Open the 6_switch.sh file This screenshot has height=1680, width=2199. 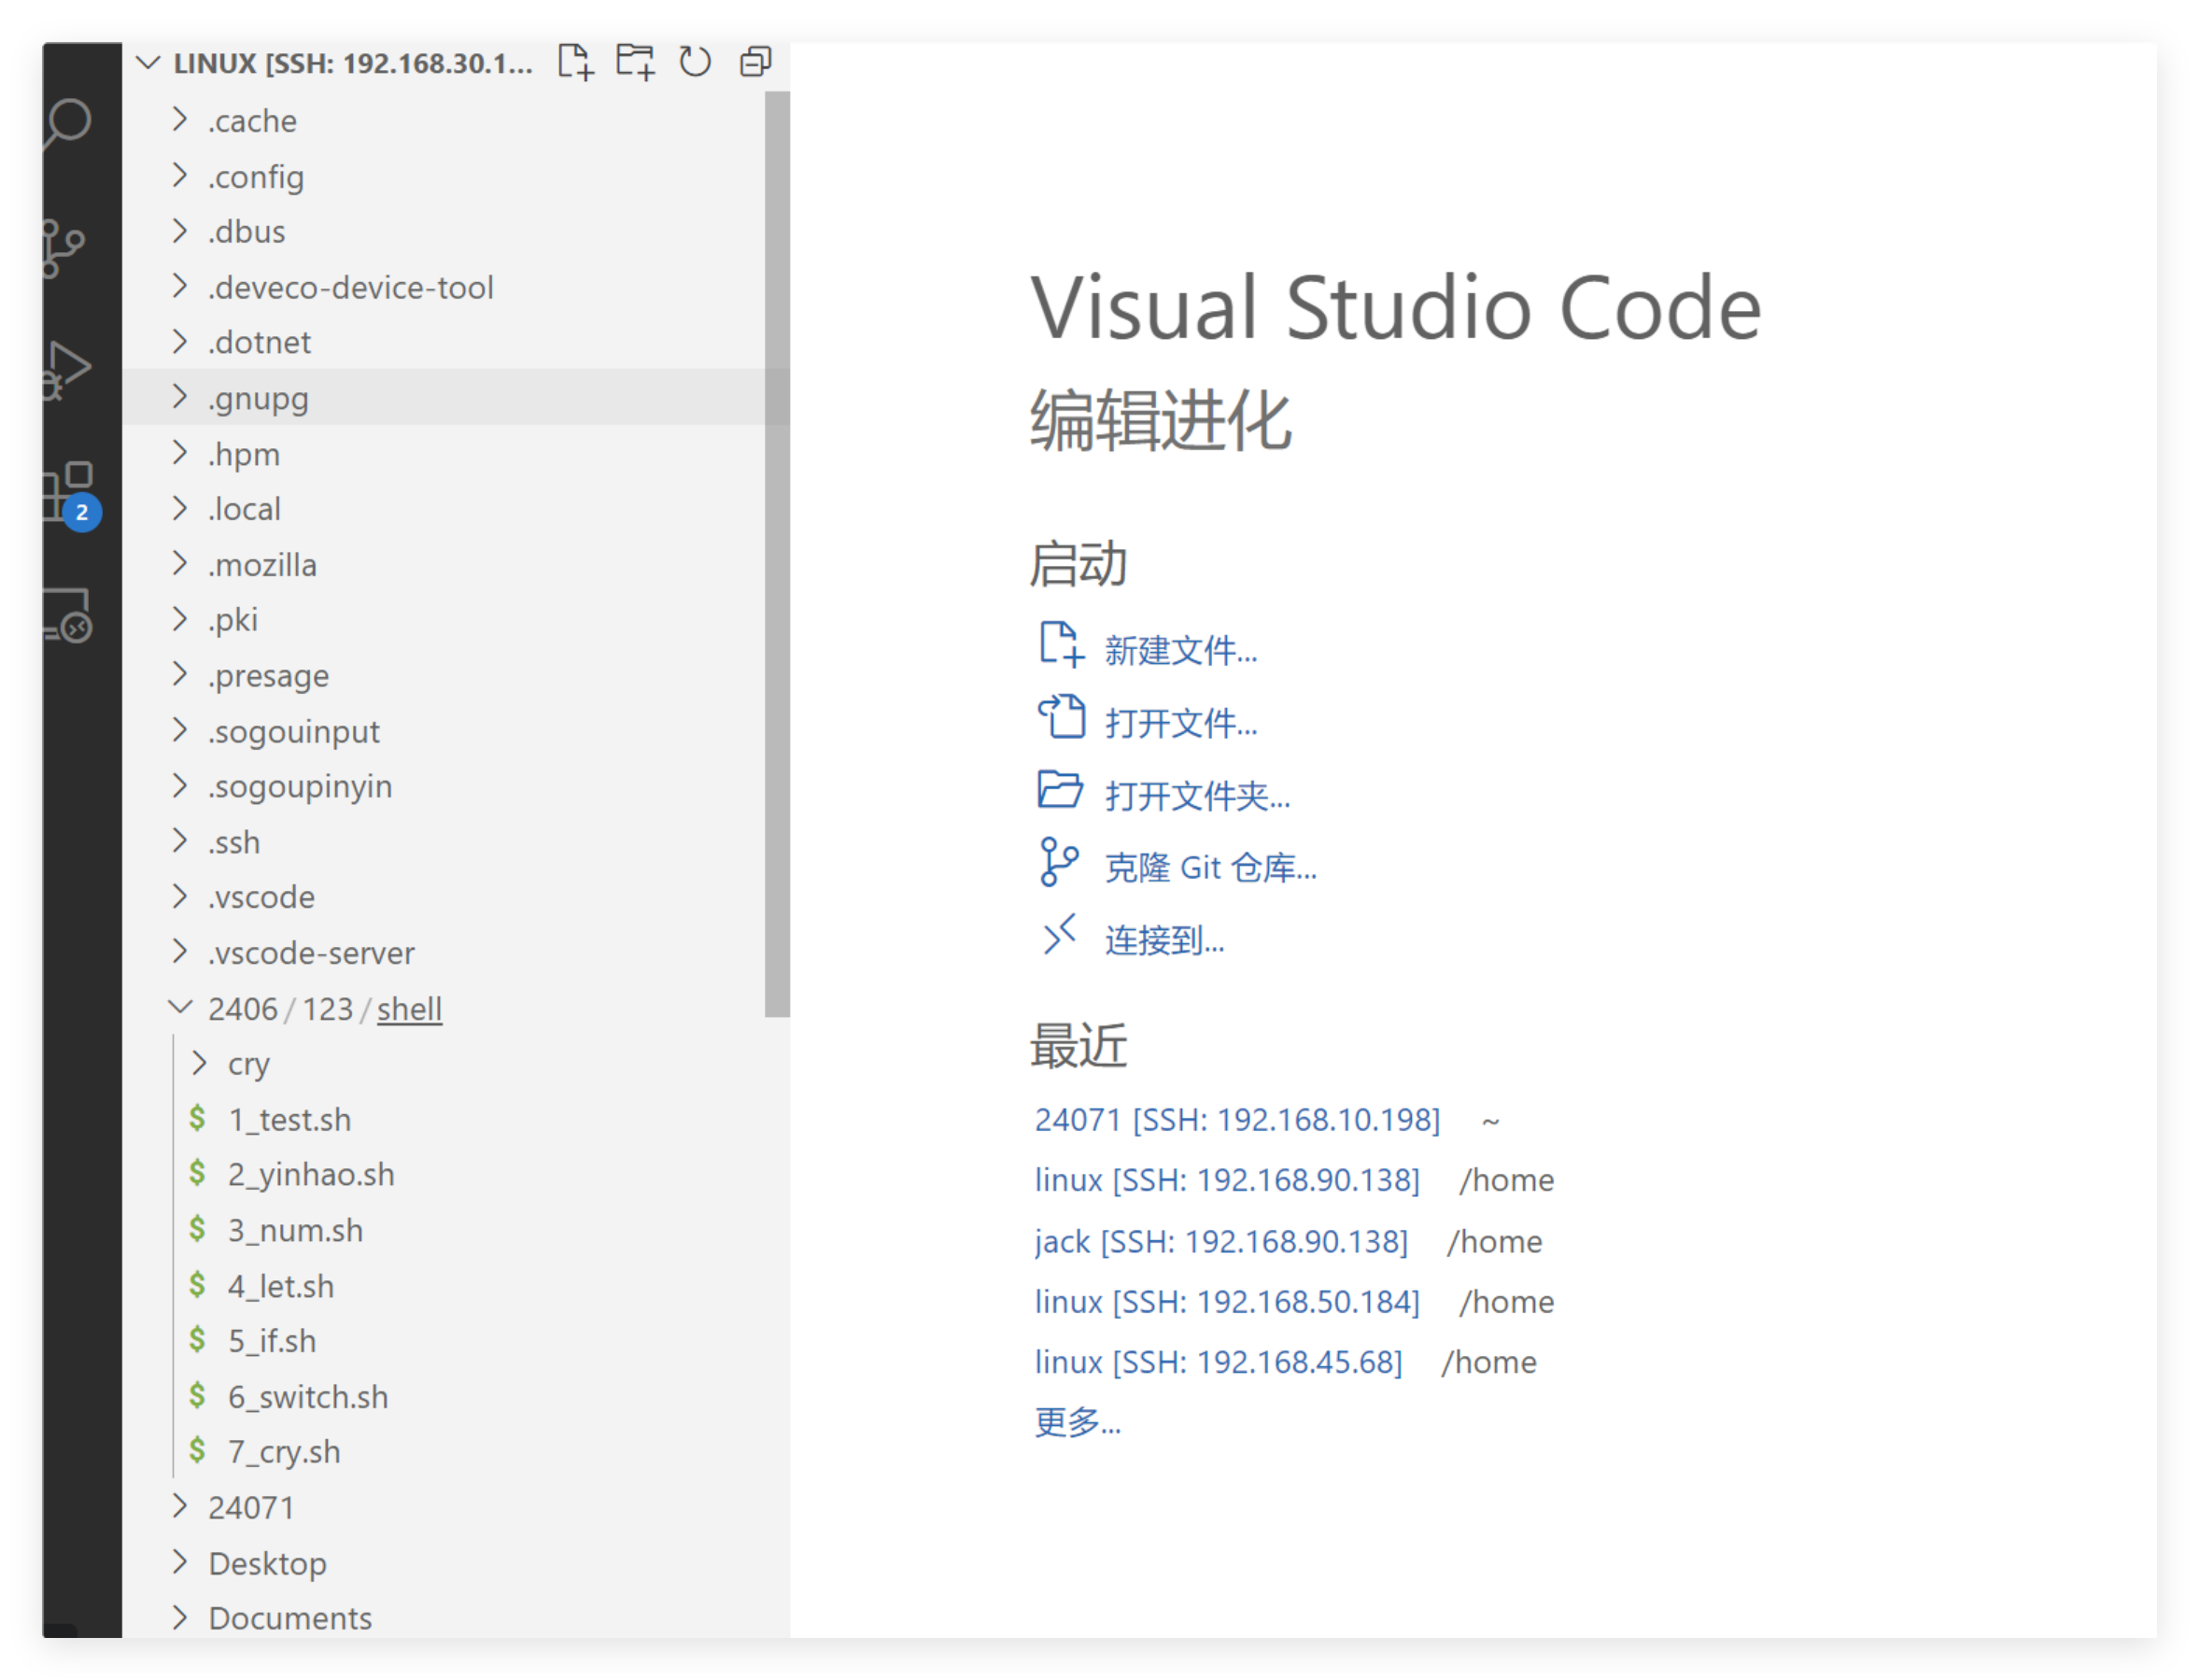308,1397
